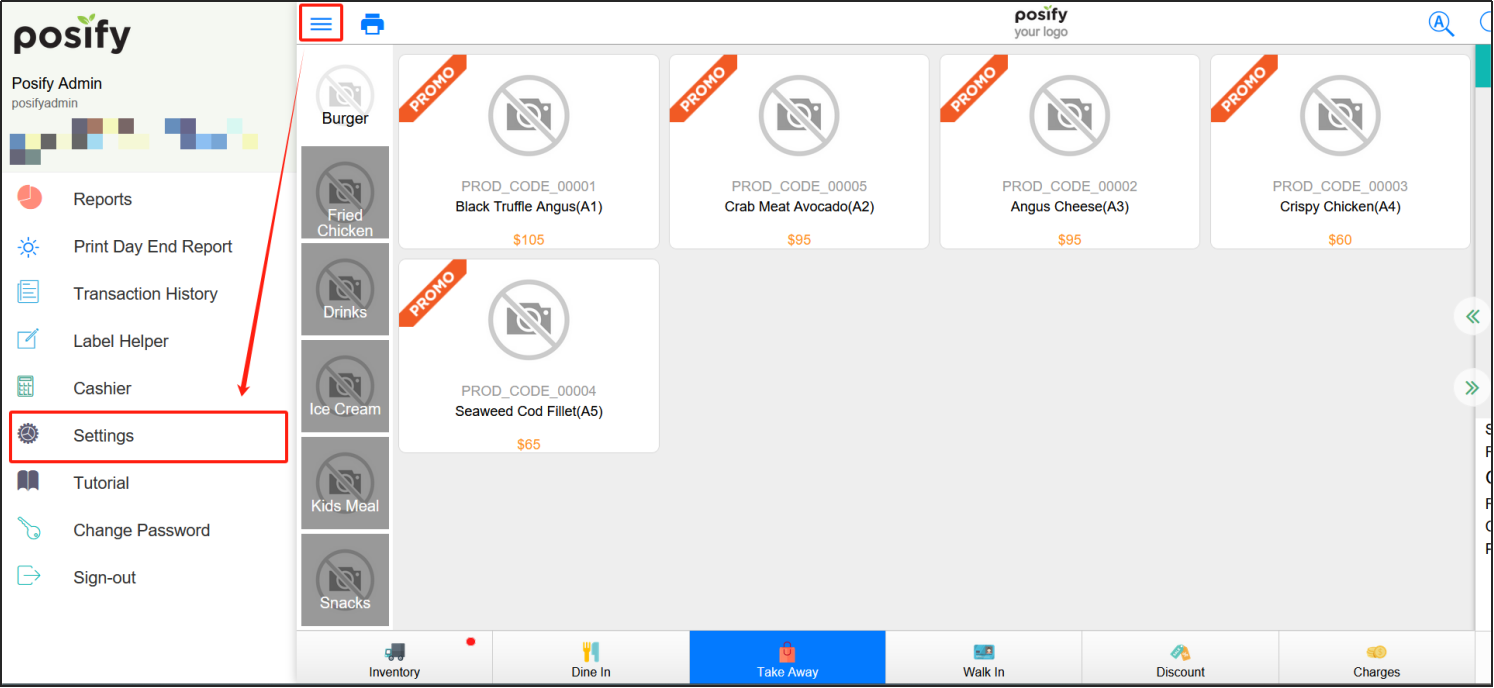The height and width of the screenshot is (688, 1494).
Task: Open the hamburger menu icon
Action: tap(321, 24)
